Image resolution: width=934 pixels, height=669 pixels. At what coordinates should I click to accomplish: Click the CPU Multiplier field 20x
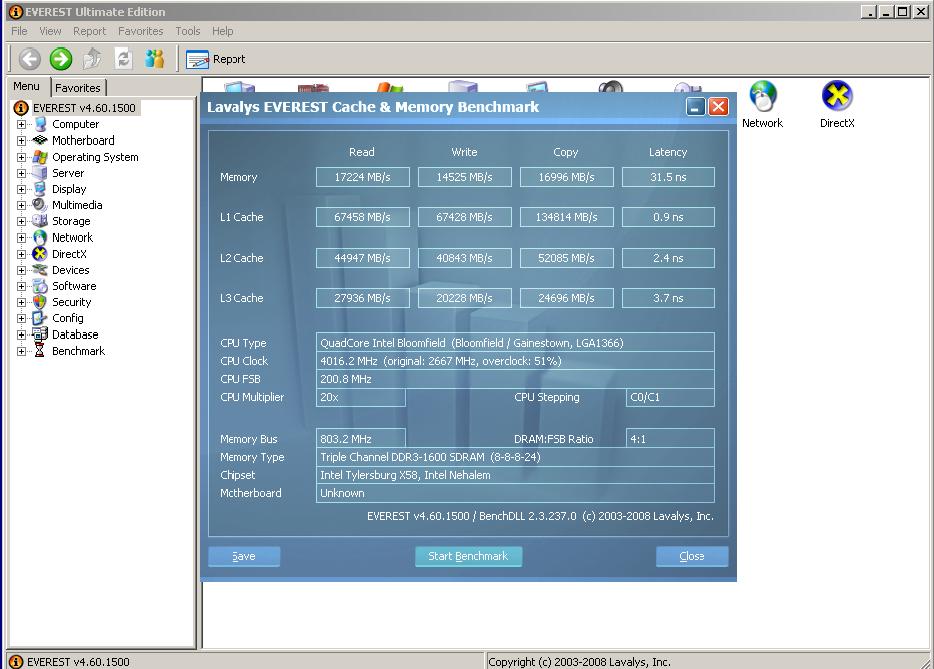pyautogui.click(x=361, y=397)
